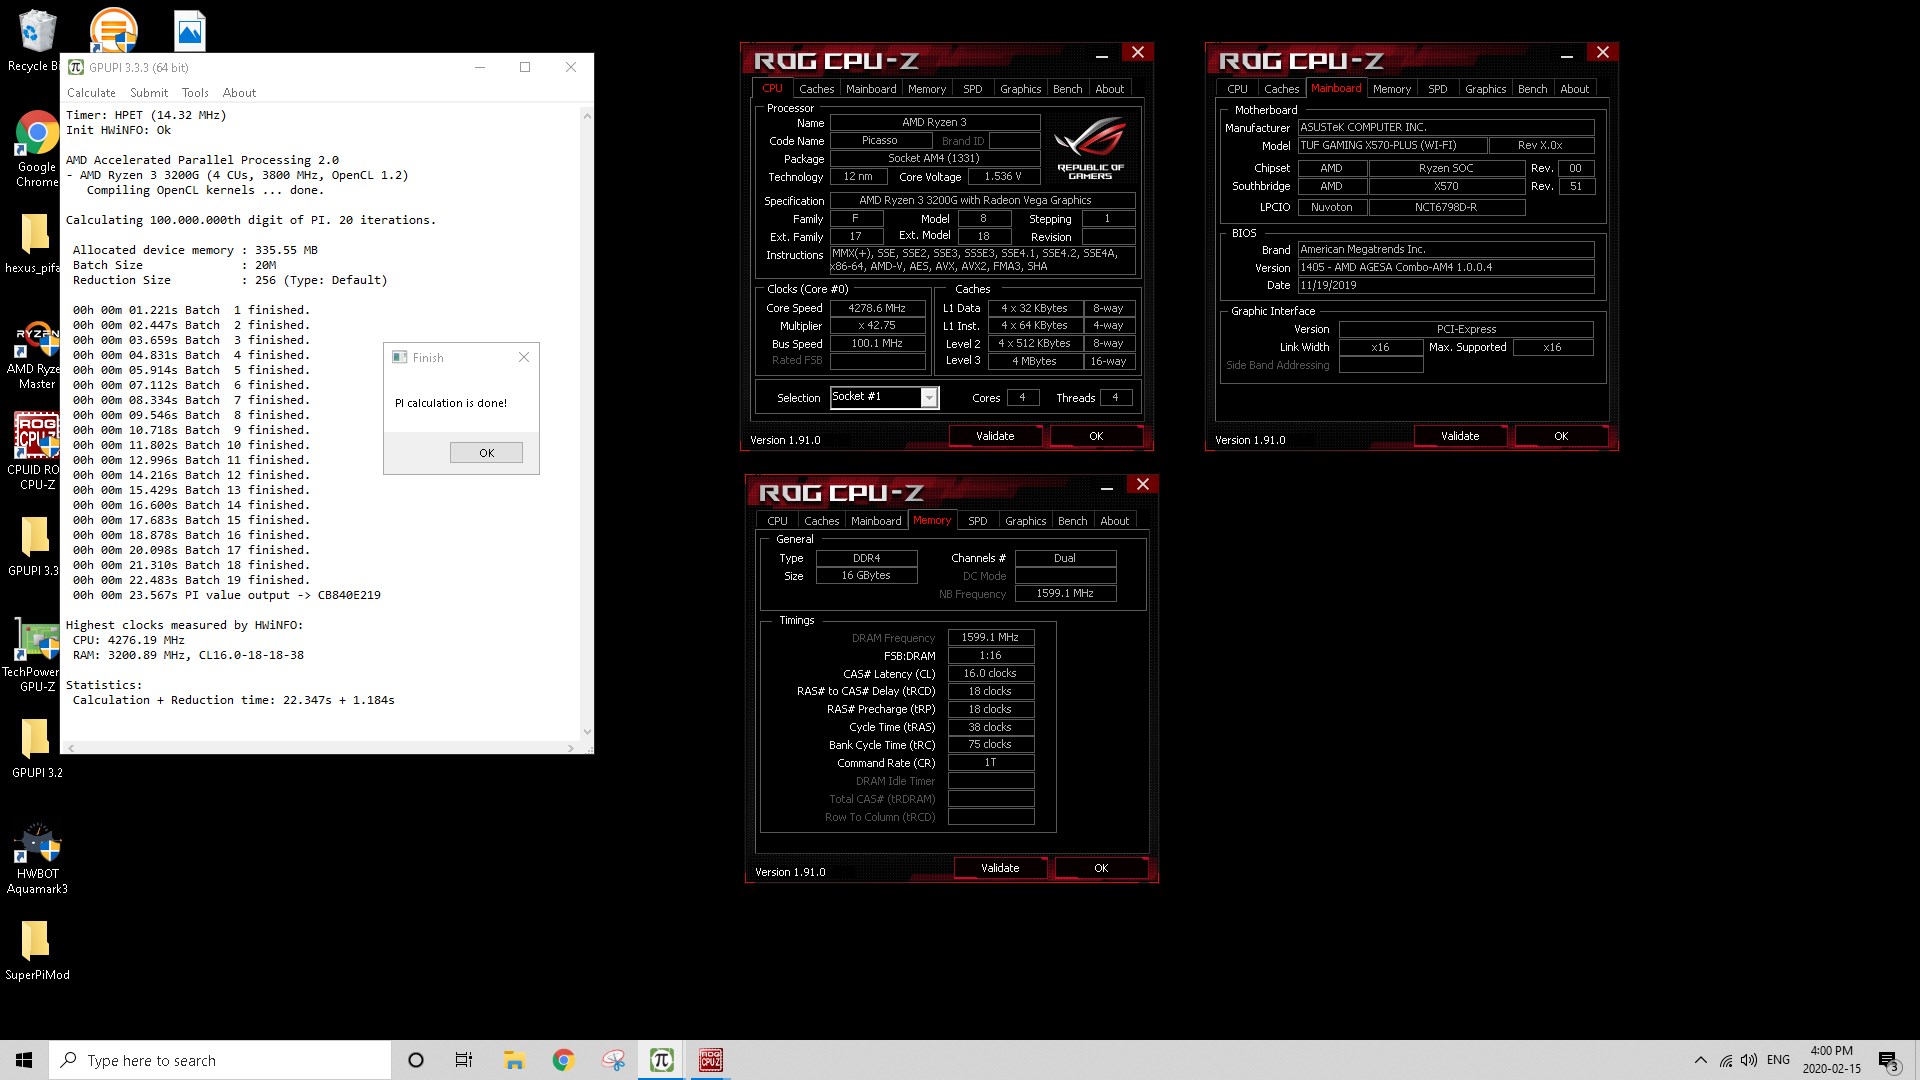Click the taskbar clock and date
The height and width of the screenshot is (1080, 1920).
[1832, 1060]
